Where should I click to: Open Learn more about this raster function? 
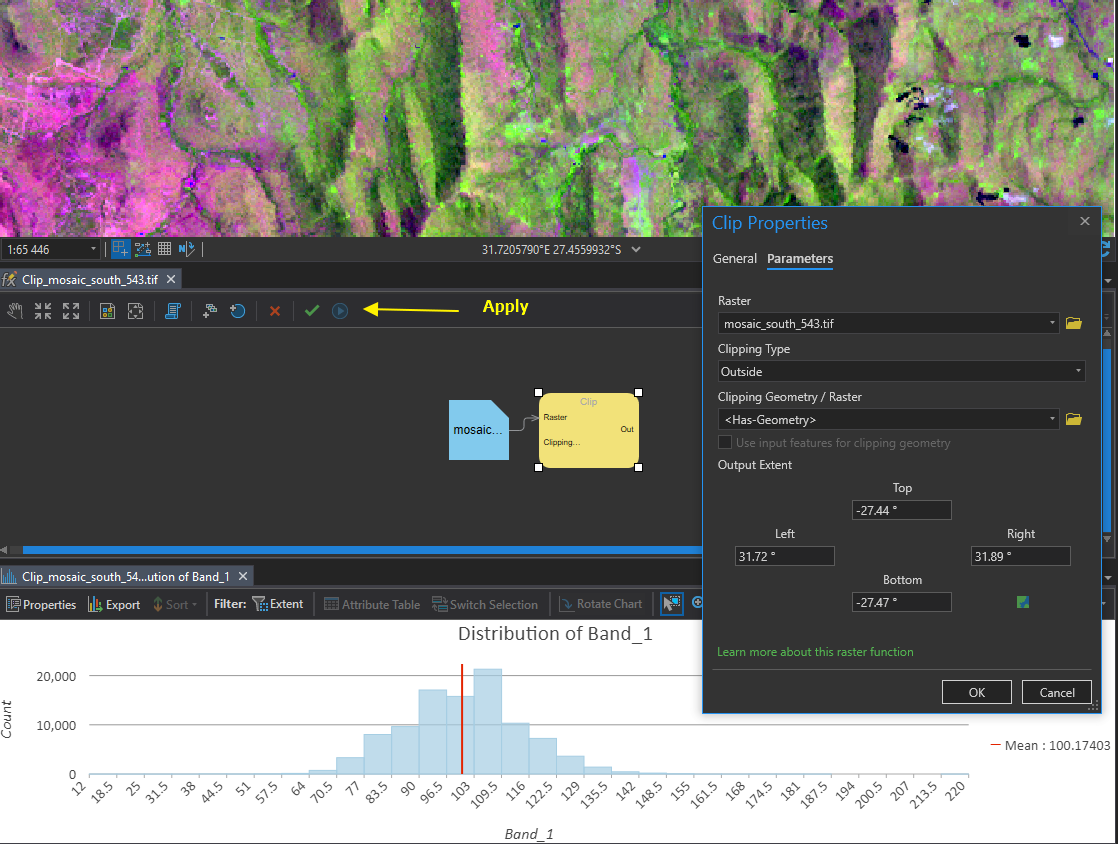coord(815,652)
